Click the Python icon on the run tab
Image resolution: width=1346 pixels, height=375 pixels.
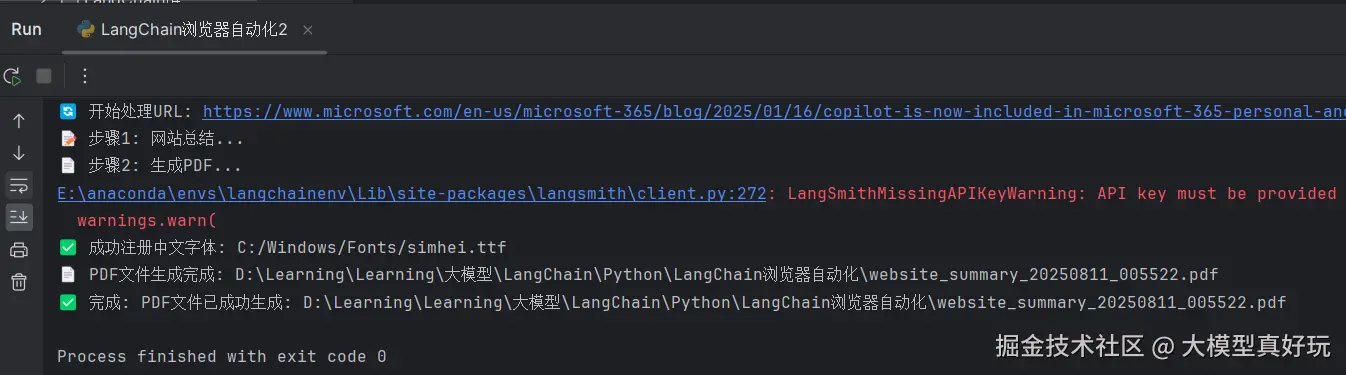click(86, 29)
